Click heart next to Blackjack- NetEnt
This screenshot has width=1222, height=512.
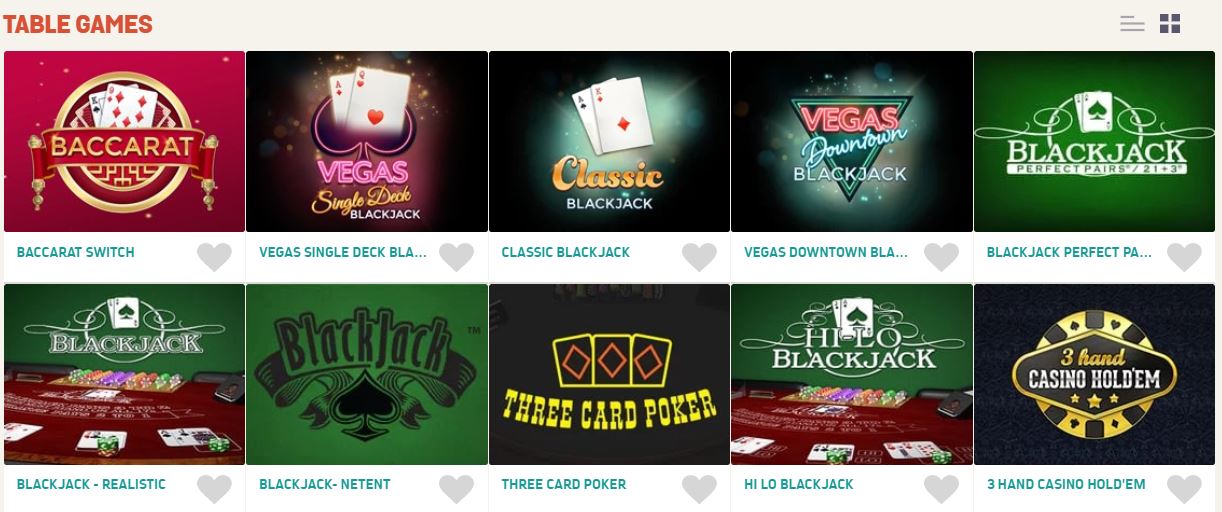(x=456, y=489)
